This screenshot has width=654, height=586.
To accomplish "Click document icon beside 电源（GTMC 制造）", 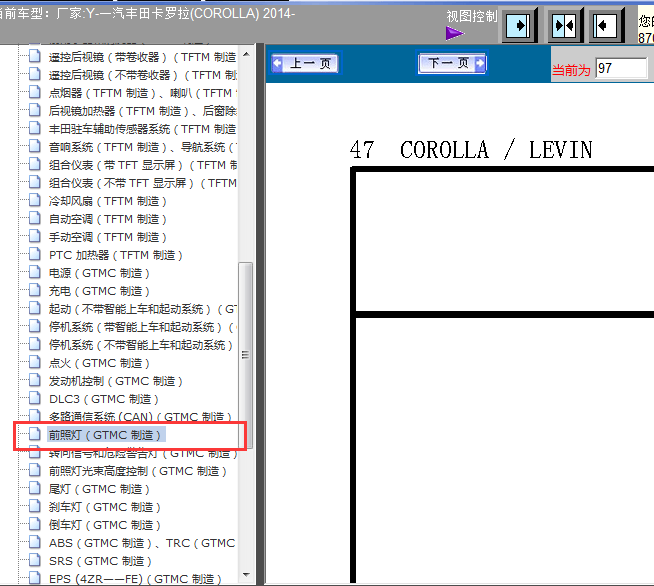I will point(35,272).
